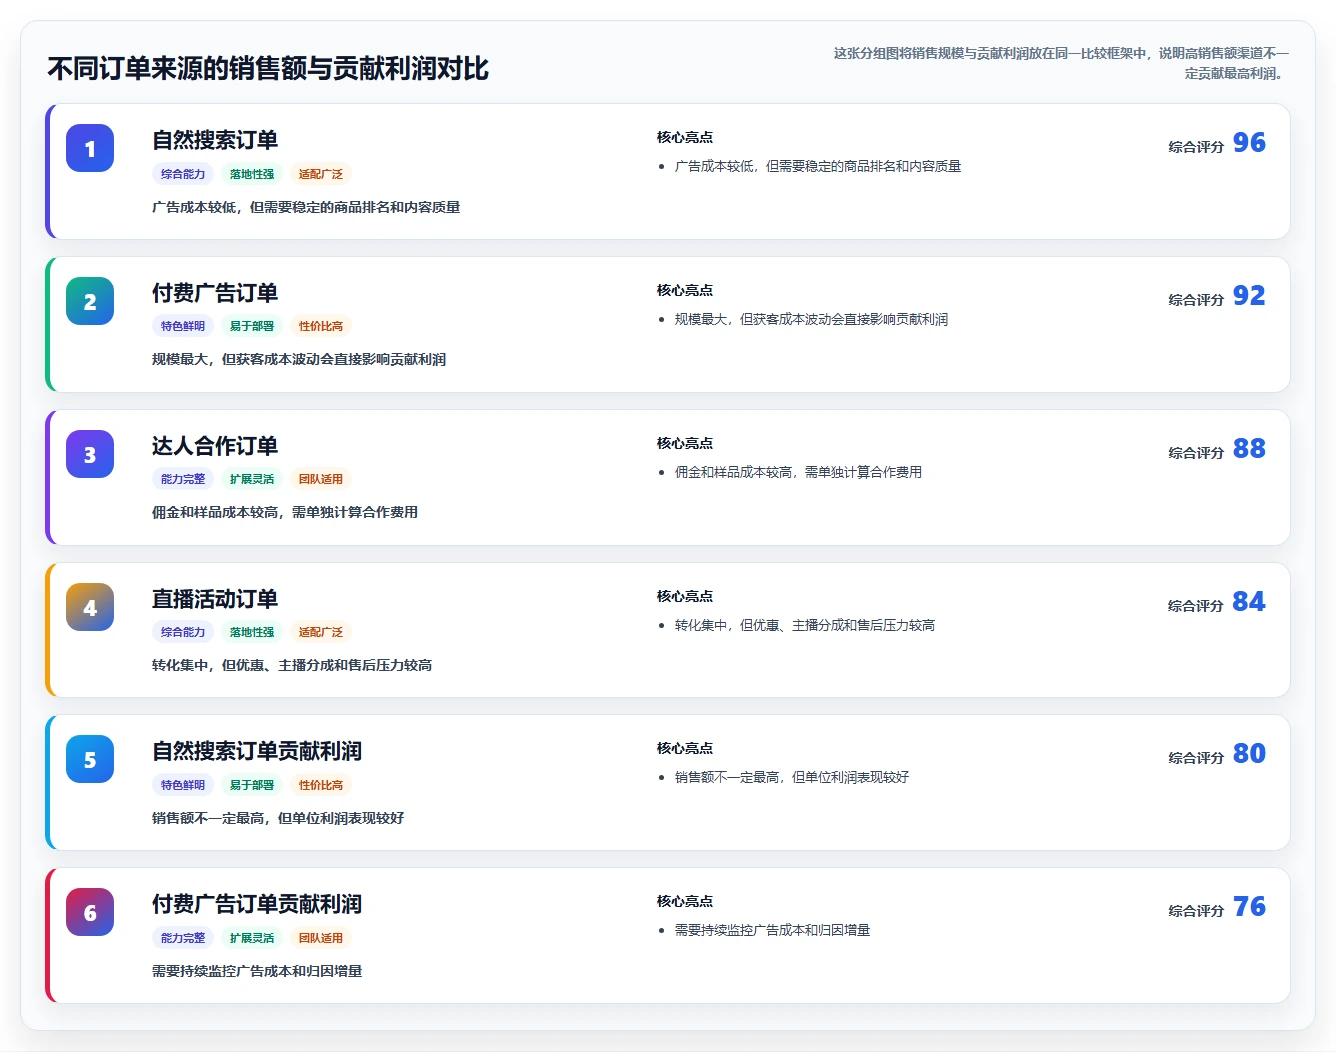The width and height of the screenshot is (1336, 1052).
Task: Click bullet 佣金和样品成本较高 under 核心亮点
Action: [x=798, y=472]
